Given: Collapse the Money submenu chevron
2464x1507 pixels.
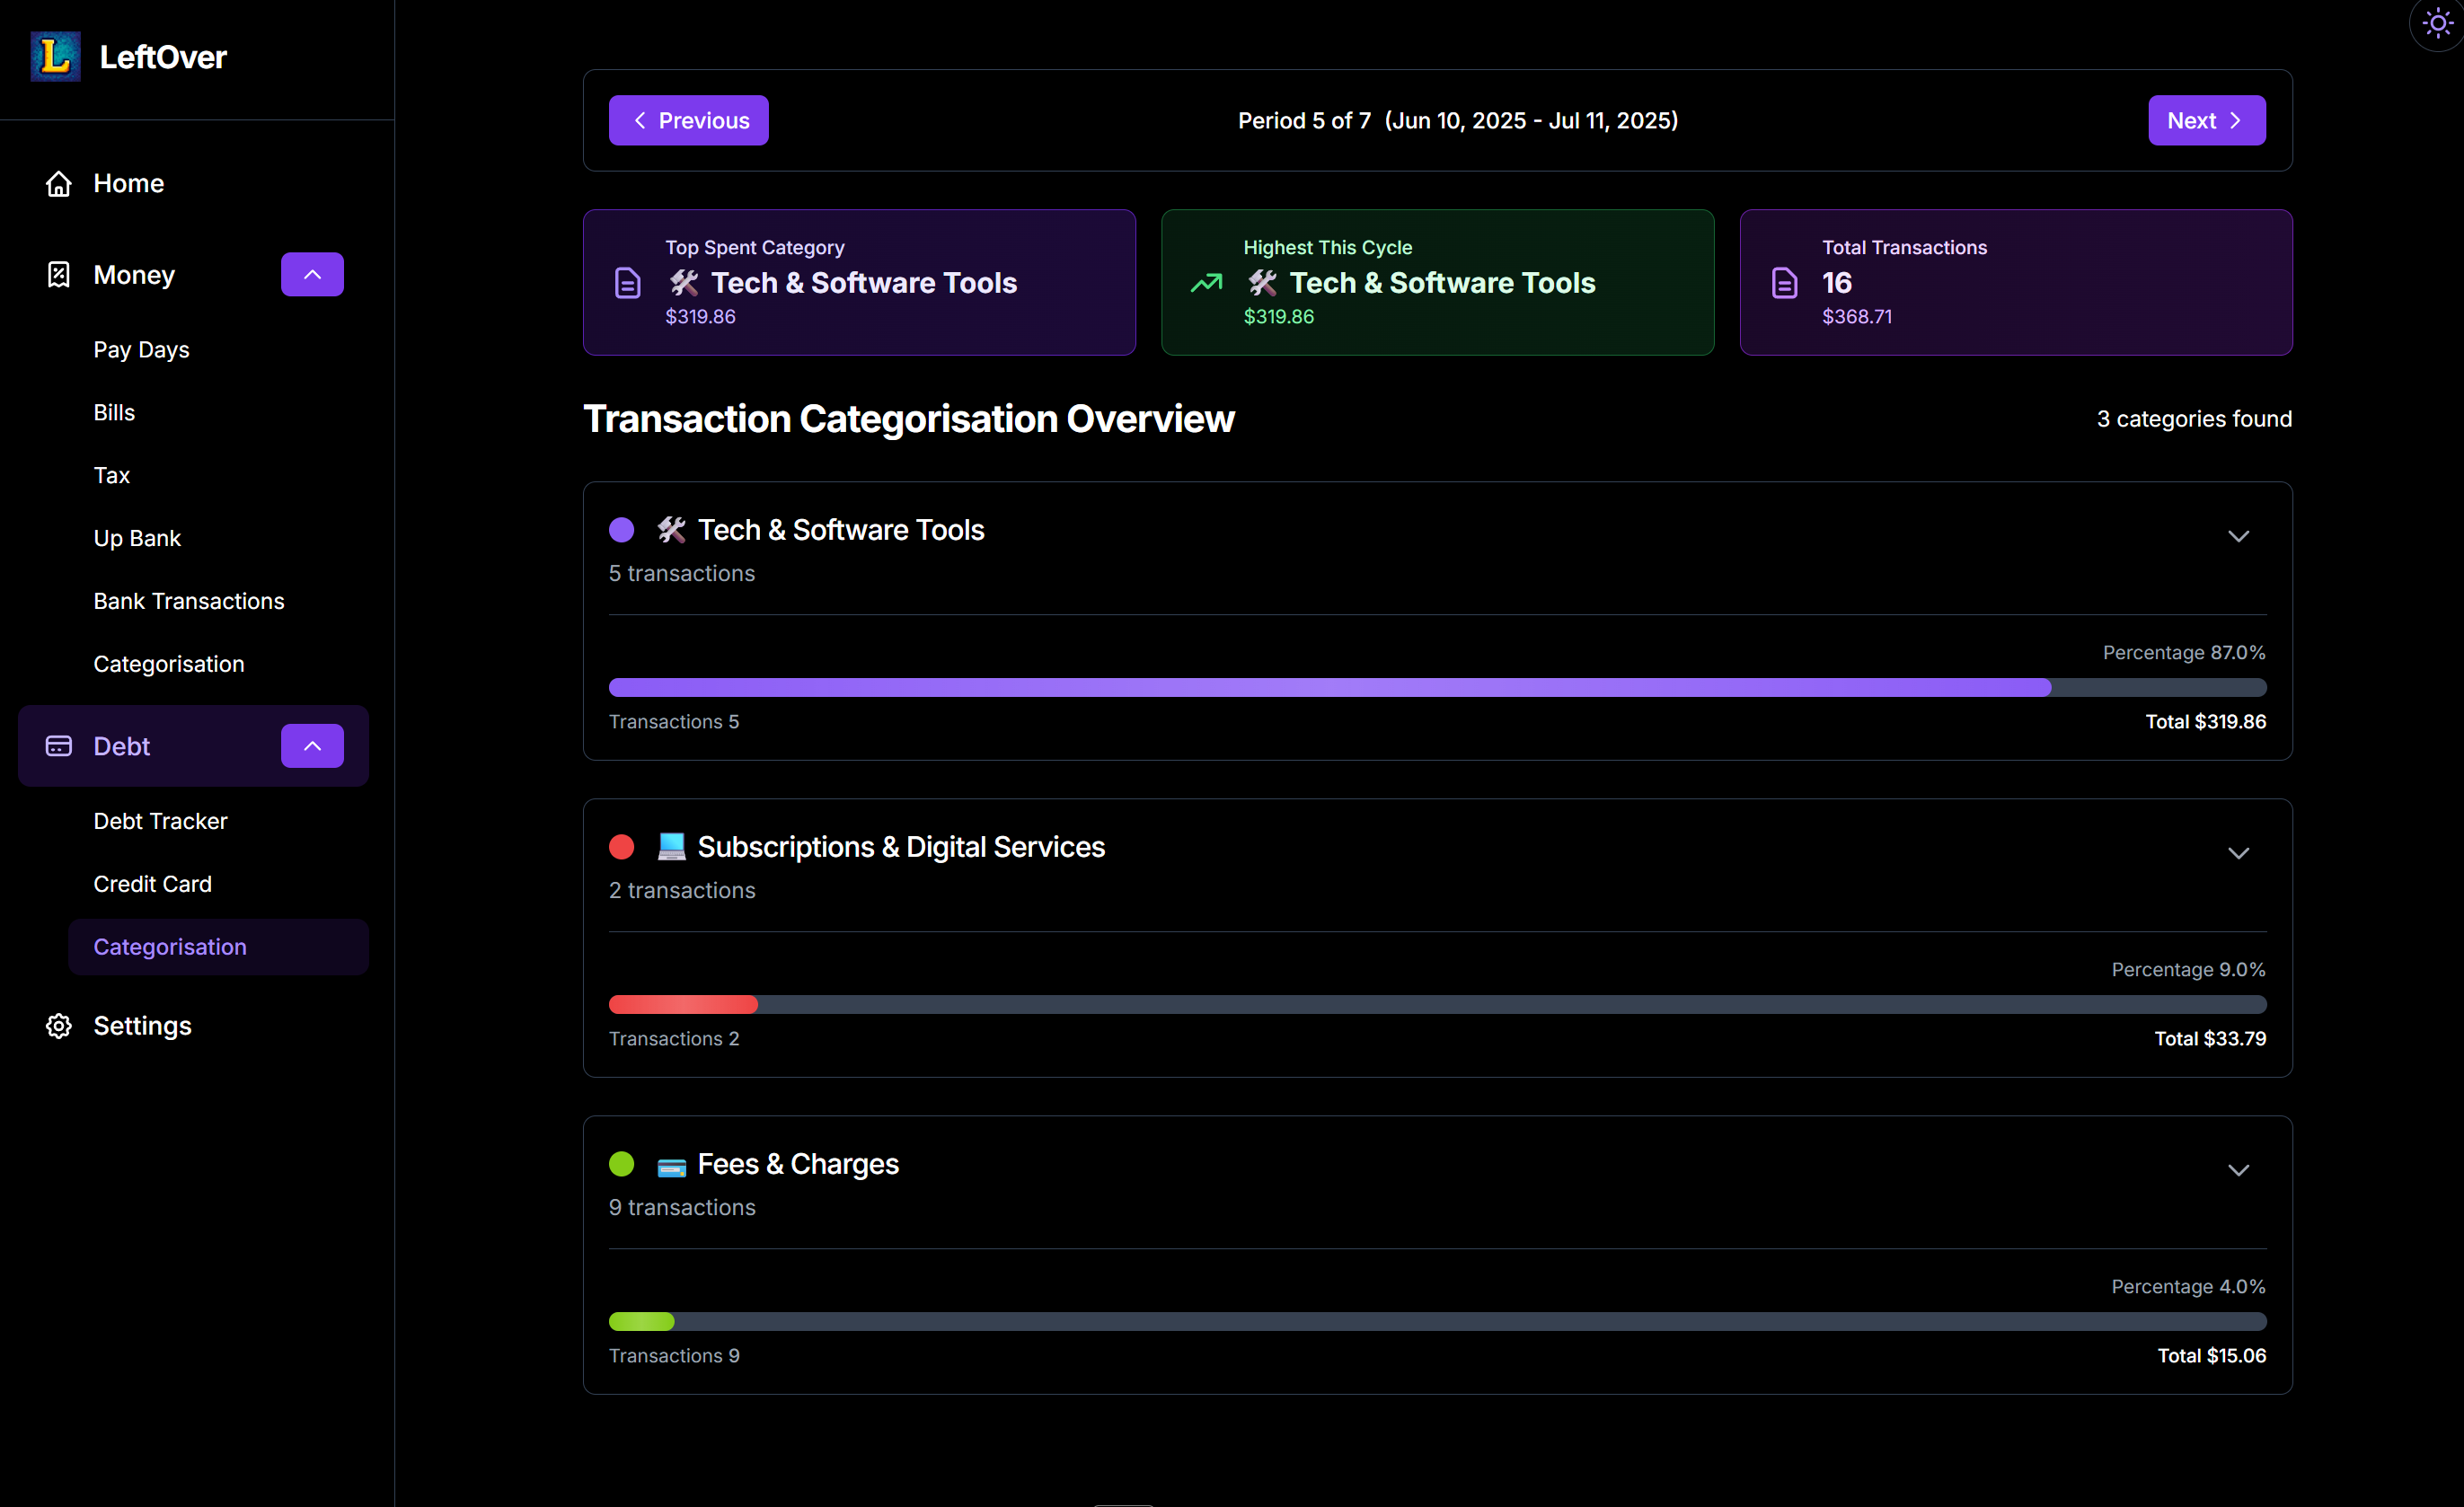Looking at the screenshot, I should point(312,275).
